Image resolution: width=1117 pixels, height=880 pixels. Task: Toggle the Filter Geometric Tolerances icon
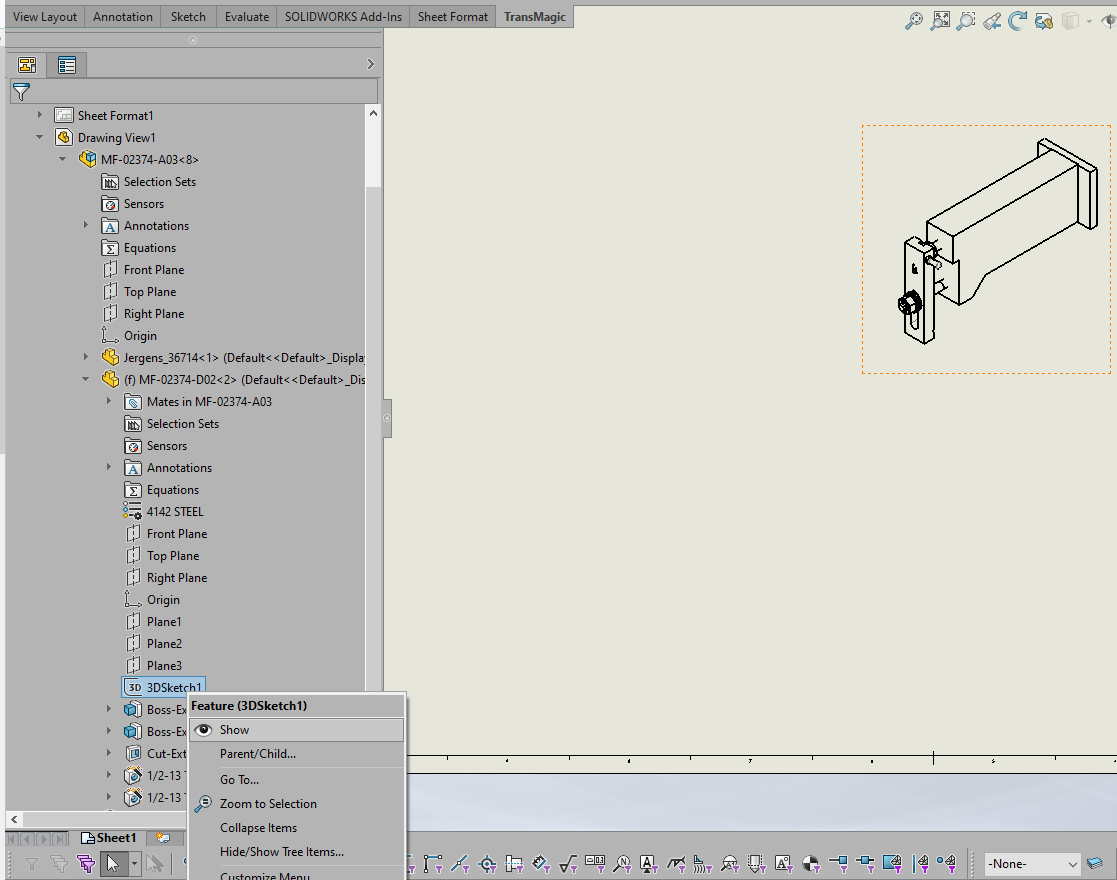[595, 864]
